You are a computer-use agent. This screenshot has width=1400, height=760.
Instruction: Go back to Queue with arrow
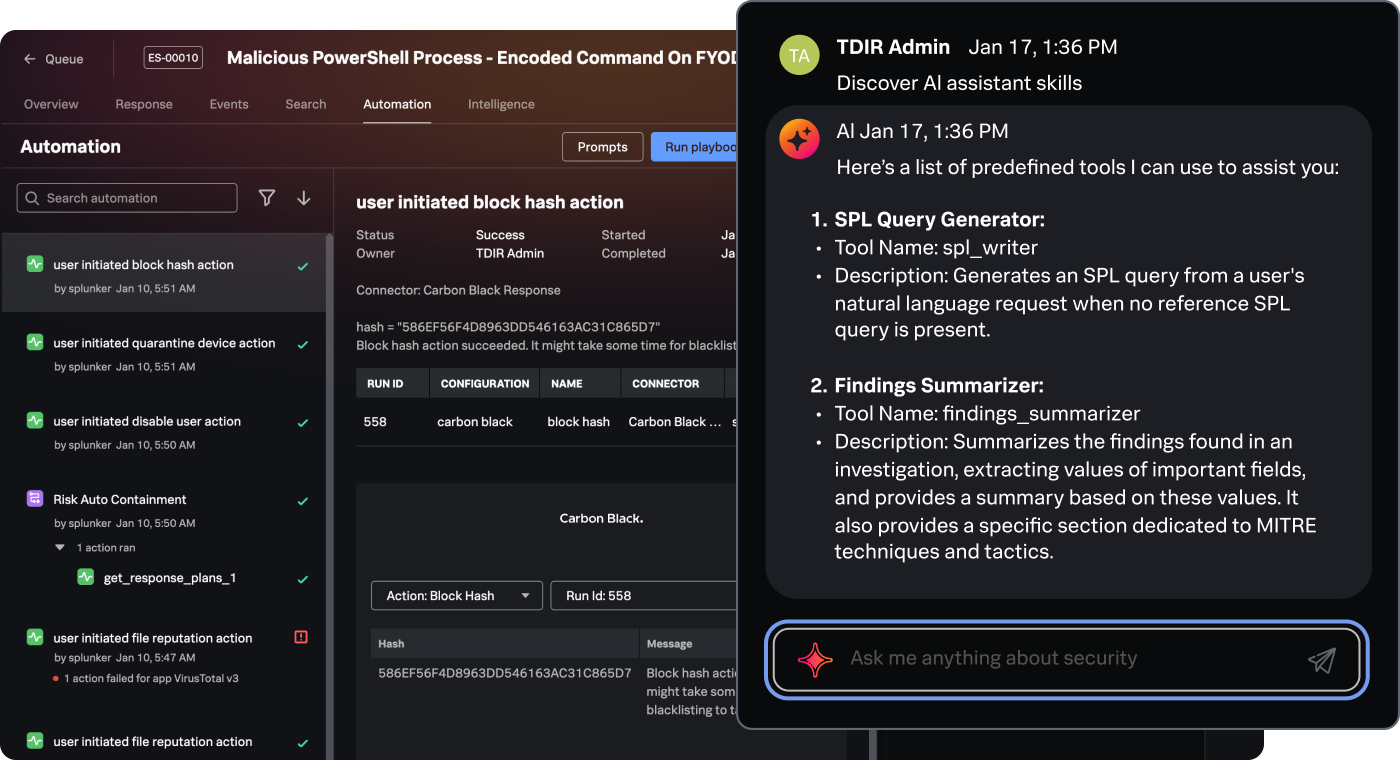[x=54, y=59]
